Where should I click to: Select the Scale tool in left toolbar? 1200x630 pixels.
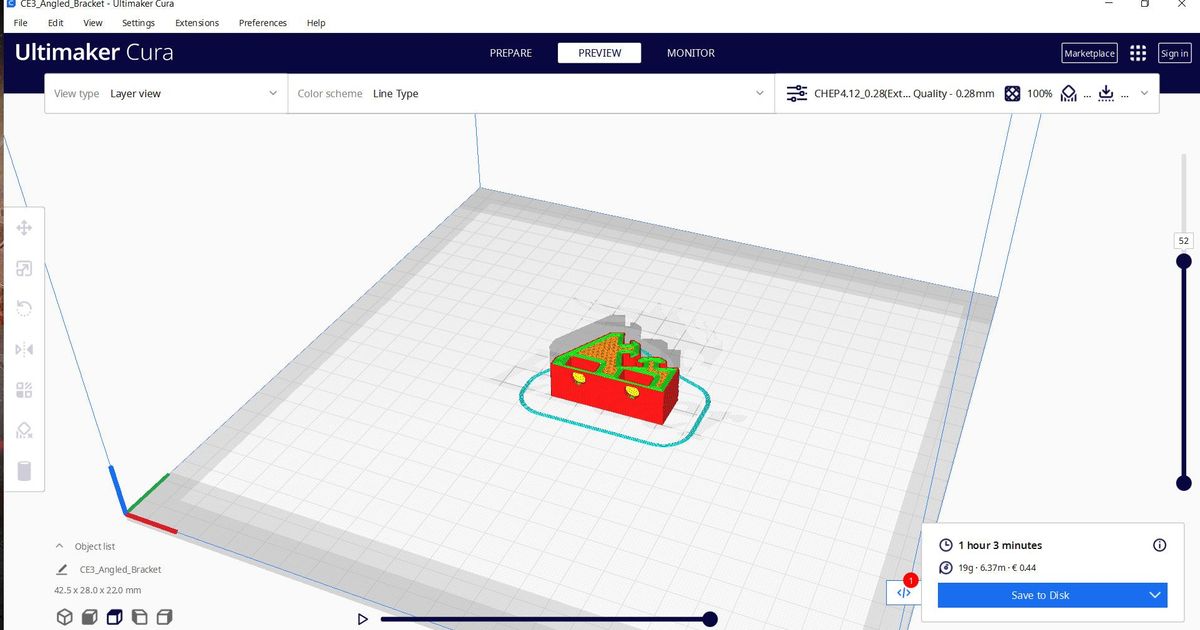pos(25,268)
